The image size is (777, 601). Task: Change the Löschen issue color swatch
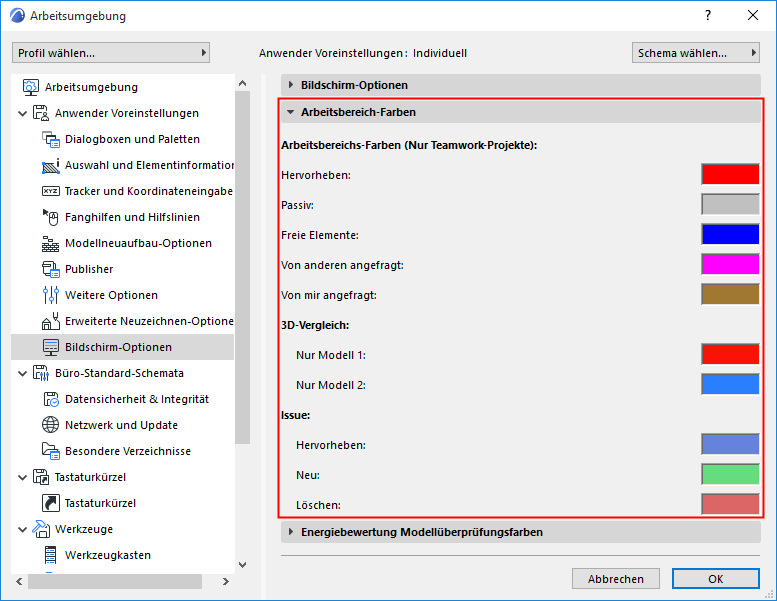click(730, 504)
